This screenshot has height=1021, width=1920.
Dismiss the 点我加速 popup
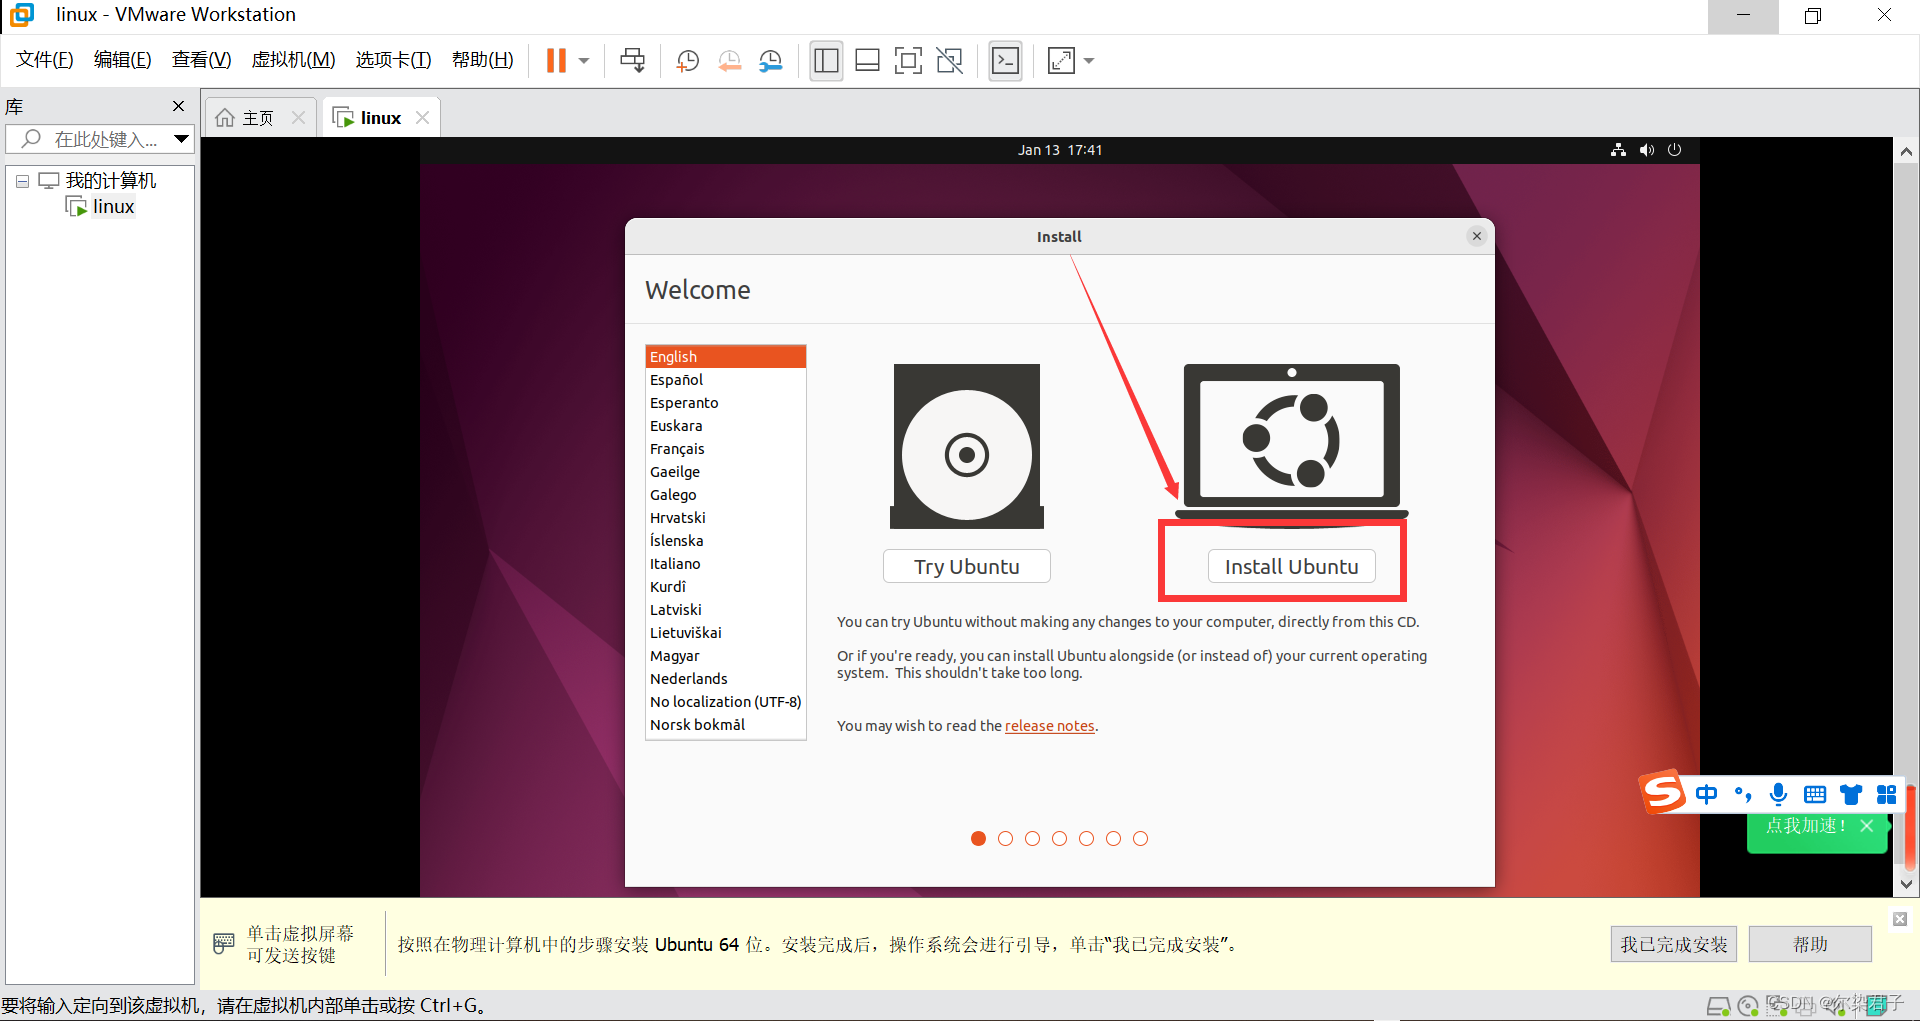tap(1866, 826)
